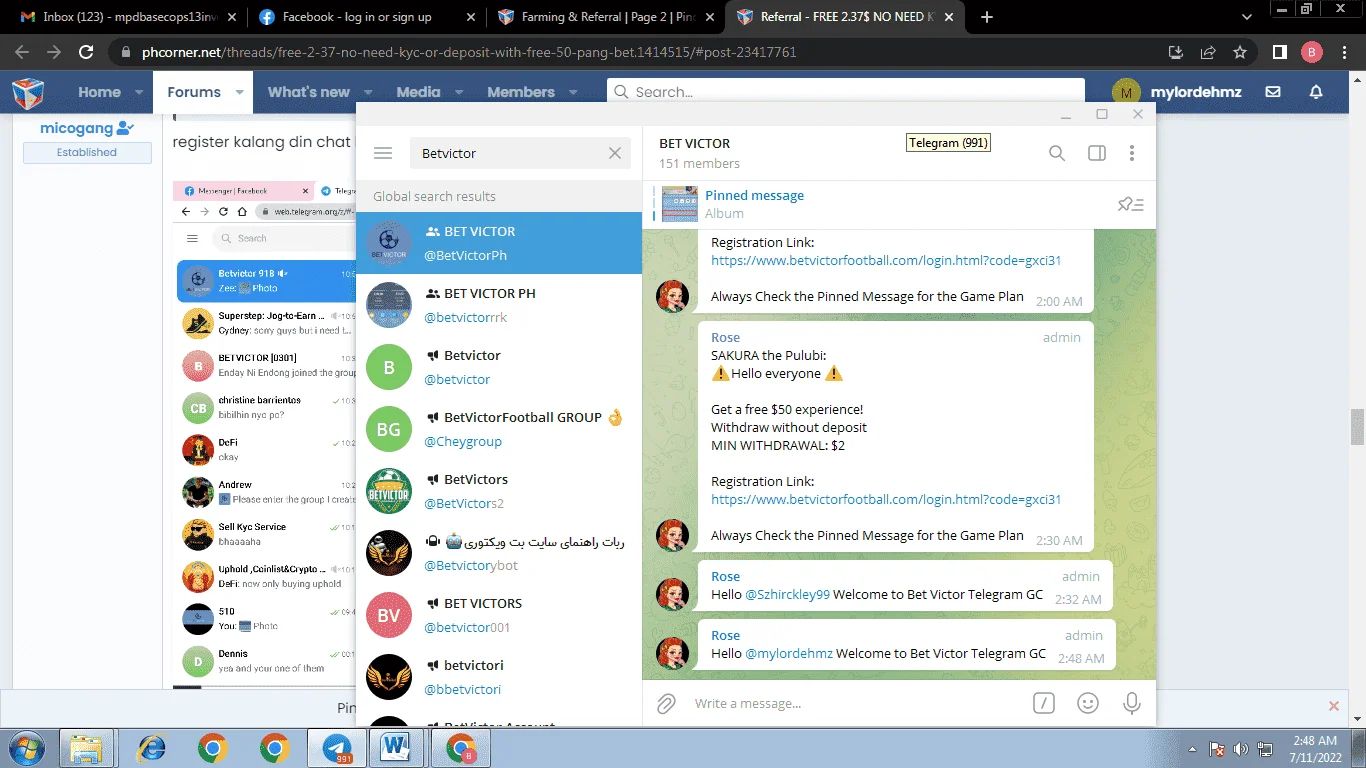Viewport: 1366px width, 768px height.
Task: Open forum alerts bell icon
Action: click(1316, 92)
